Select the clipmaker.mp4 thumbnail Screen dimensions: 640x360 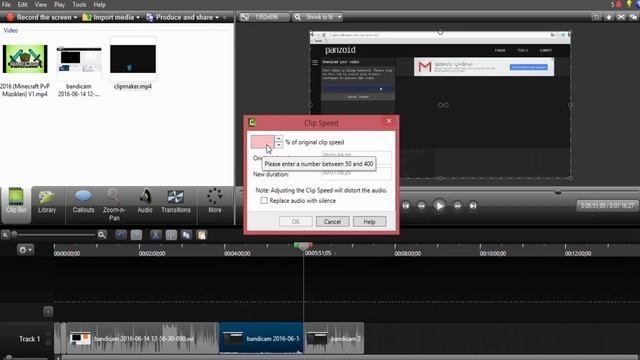(x=133, y=59)
